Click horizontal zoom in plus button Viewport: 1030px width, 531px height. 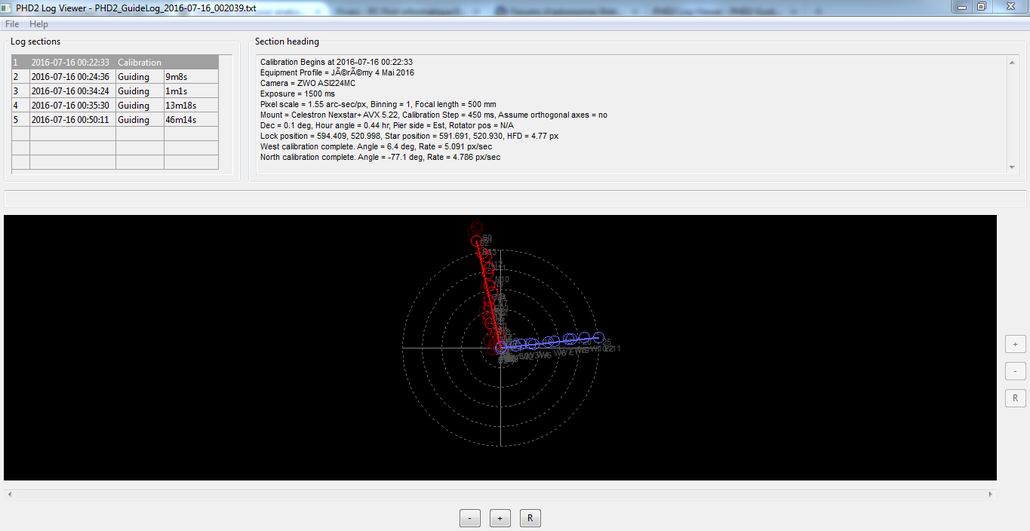click(500, 518)
